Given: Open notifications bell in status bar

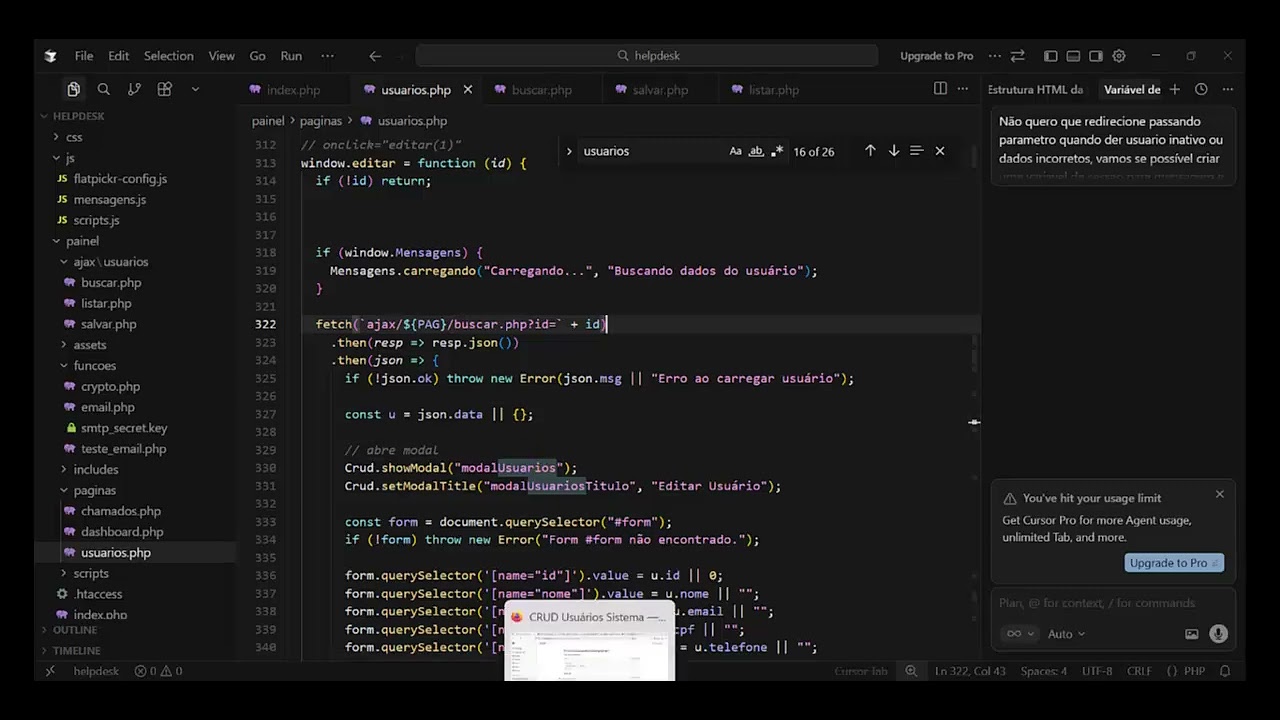Looking at the screenshot, I should click(x=1225, y=671).
